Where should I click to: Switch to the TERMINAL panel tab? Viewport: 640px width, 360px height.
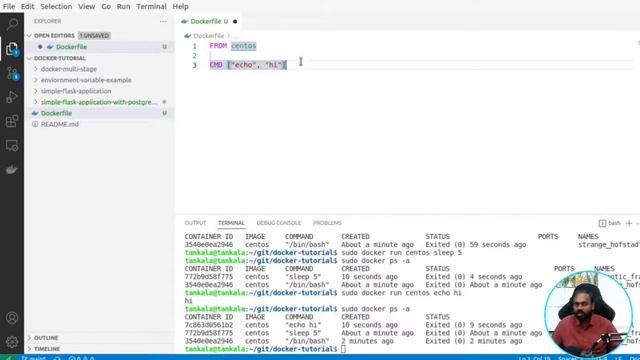click(x=231, y=223)
